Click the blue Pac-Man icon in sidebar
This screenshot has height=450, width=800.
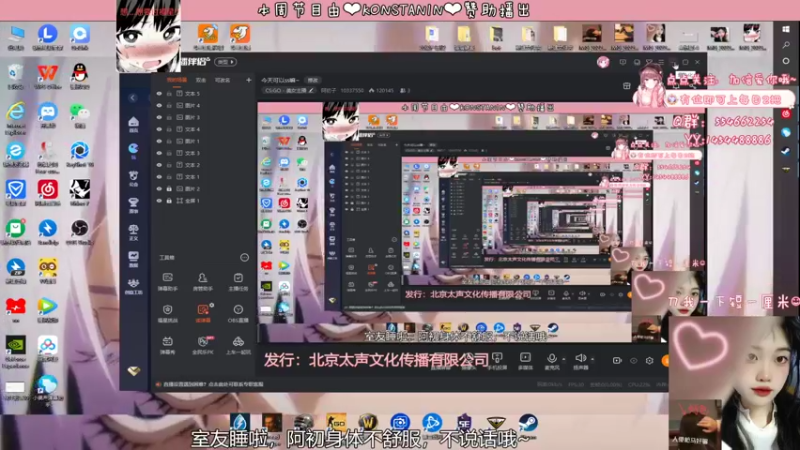pyautogui.click(x=133, y=148)
